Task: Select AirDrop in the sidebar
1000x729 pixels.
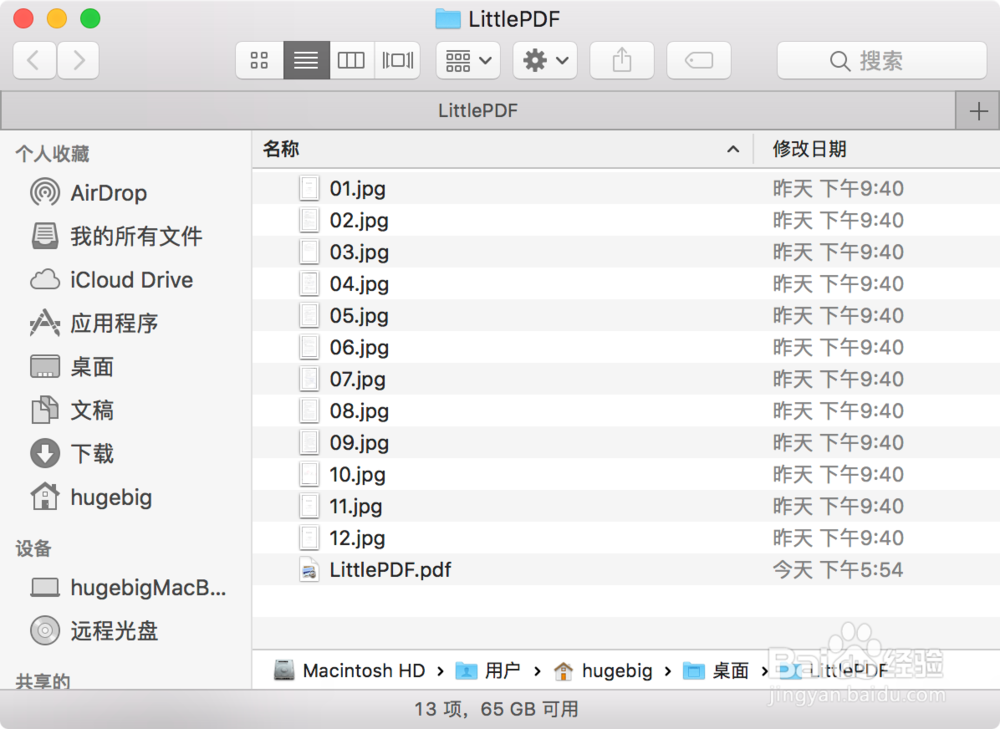Action: (106, 192)
